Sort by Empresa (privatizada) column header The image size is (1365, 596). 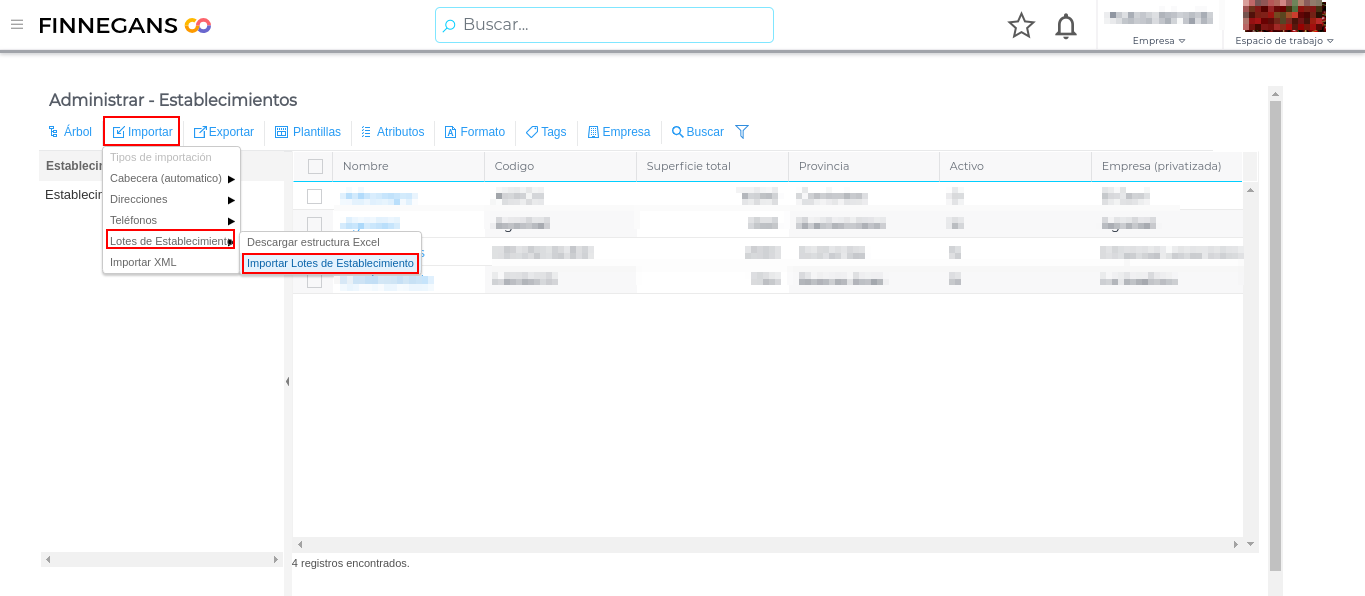(x=1166, y=166)
